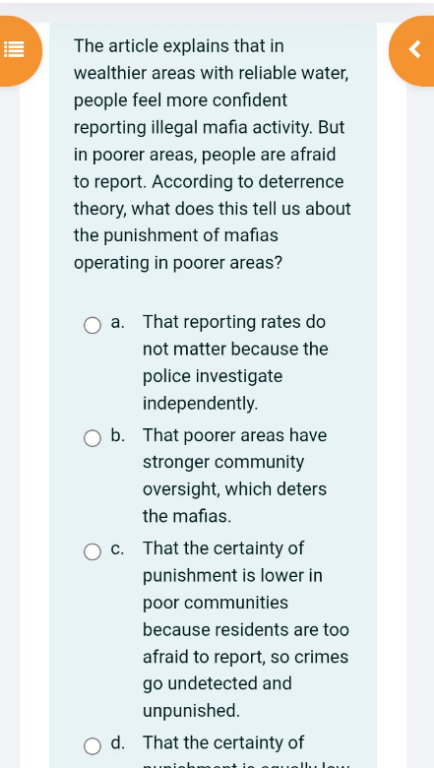This screenshot has height=768, width=434.
Task: Open the quiz navigation list icon
Action: [x=14, y=50]
